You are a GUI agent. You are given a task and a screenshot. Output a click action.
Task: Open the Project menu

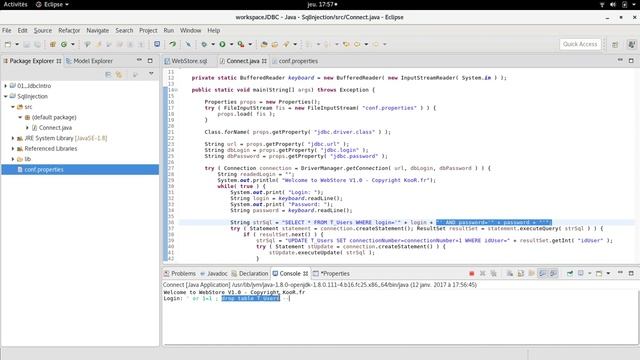[x=148, y=30]
